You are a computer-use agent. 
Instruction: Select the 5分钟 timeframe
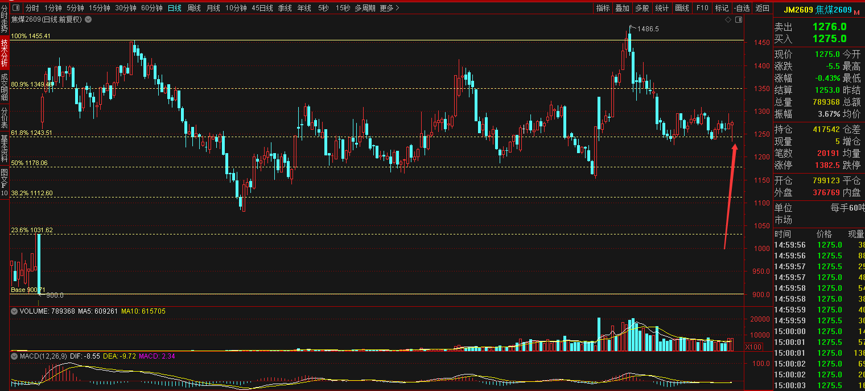[x=75, y=8]
